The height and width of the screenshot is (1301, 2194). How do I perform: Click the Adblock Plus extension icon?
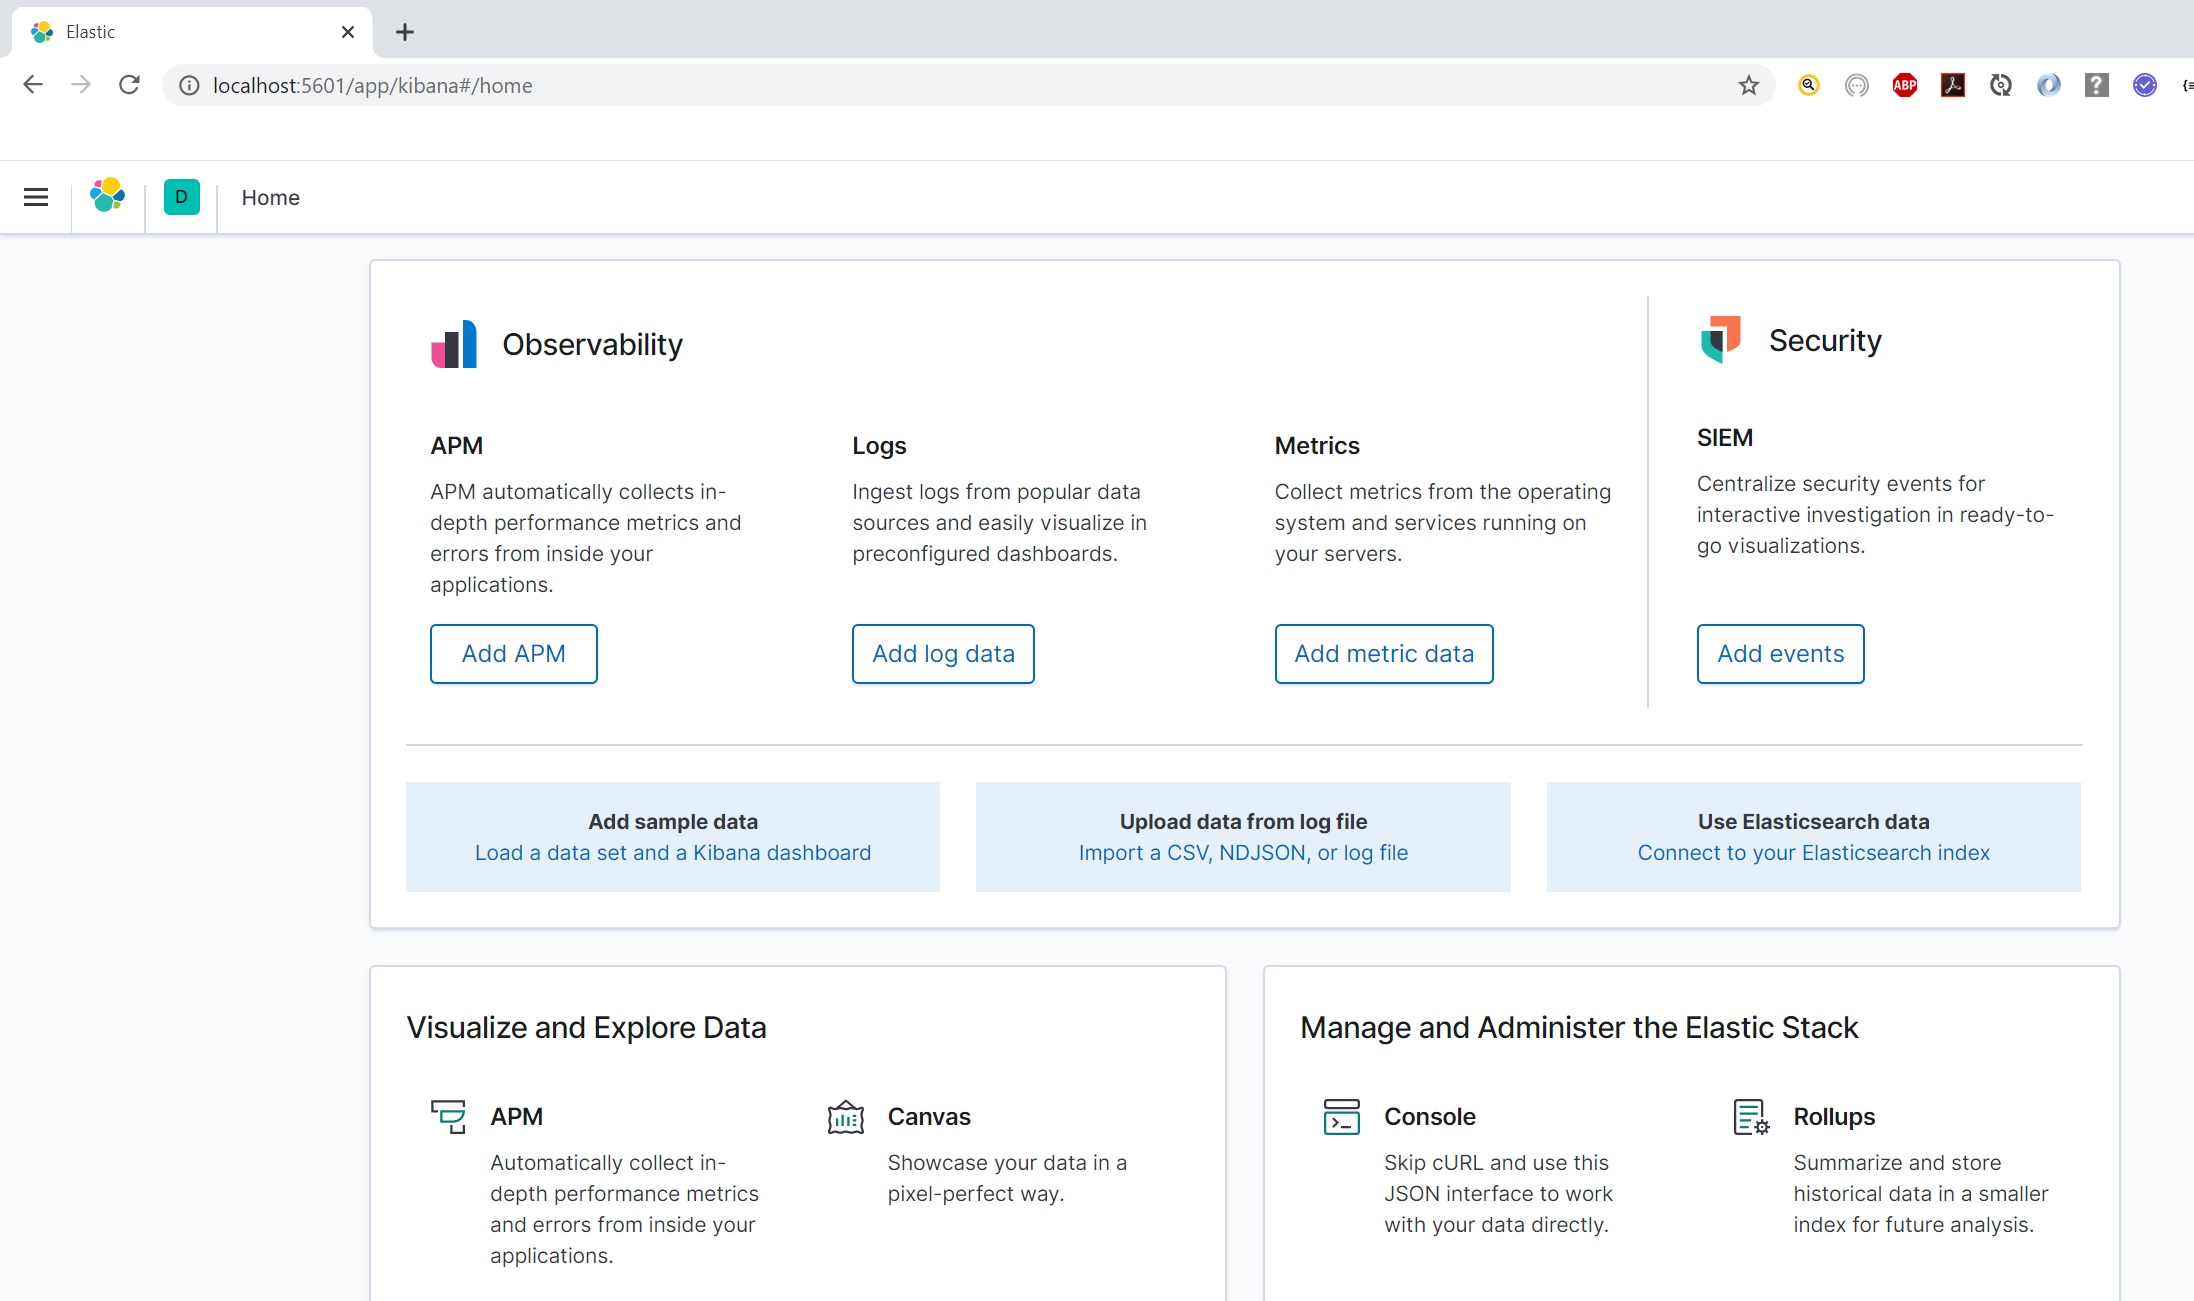(1904, 86)
